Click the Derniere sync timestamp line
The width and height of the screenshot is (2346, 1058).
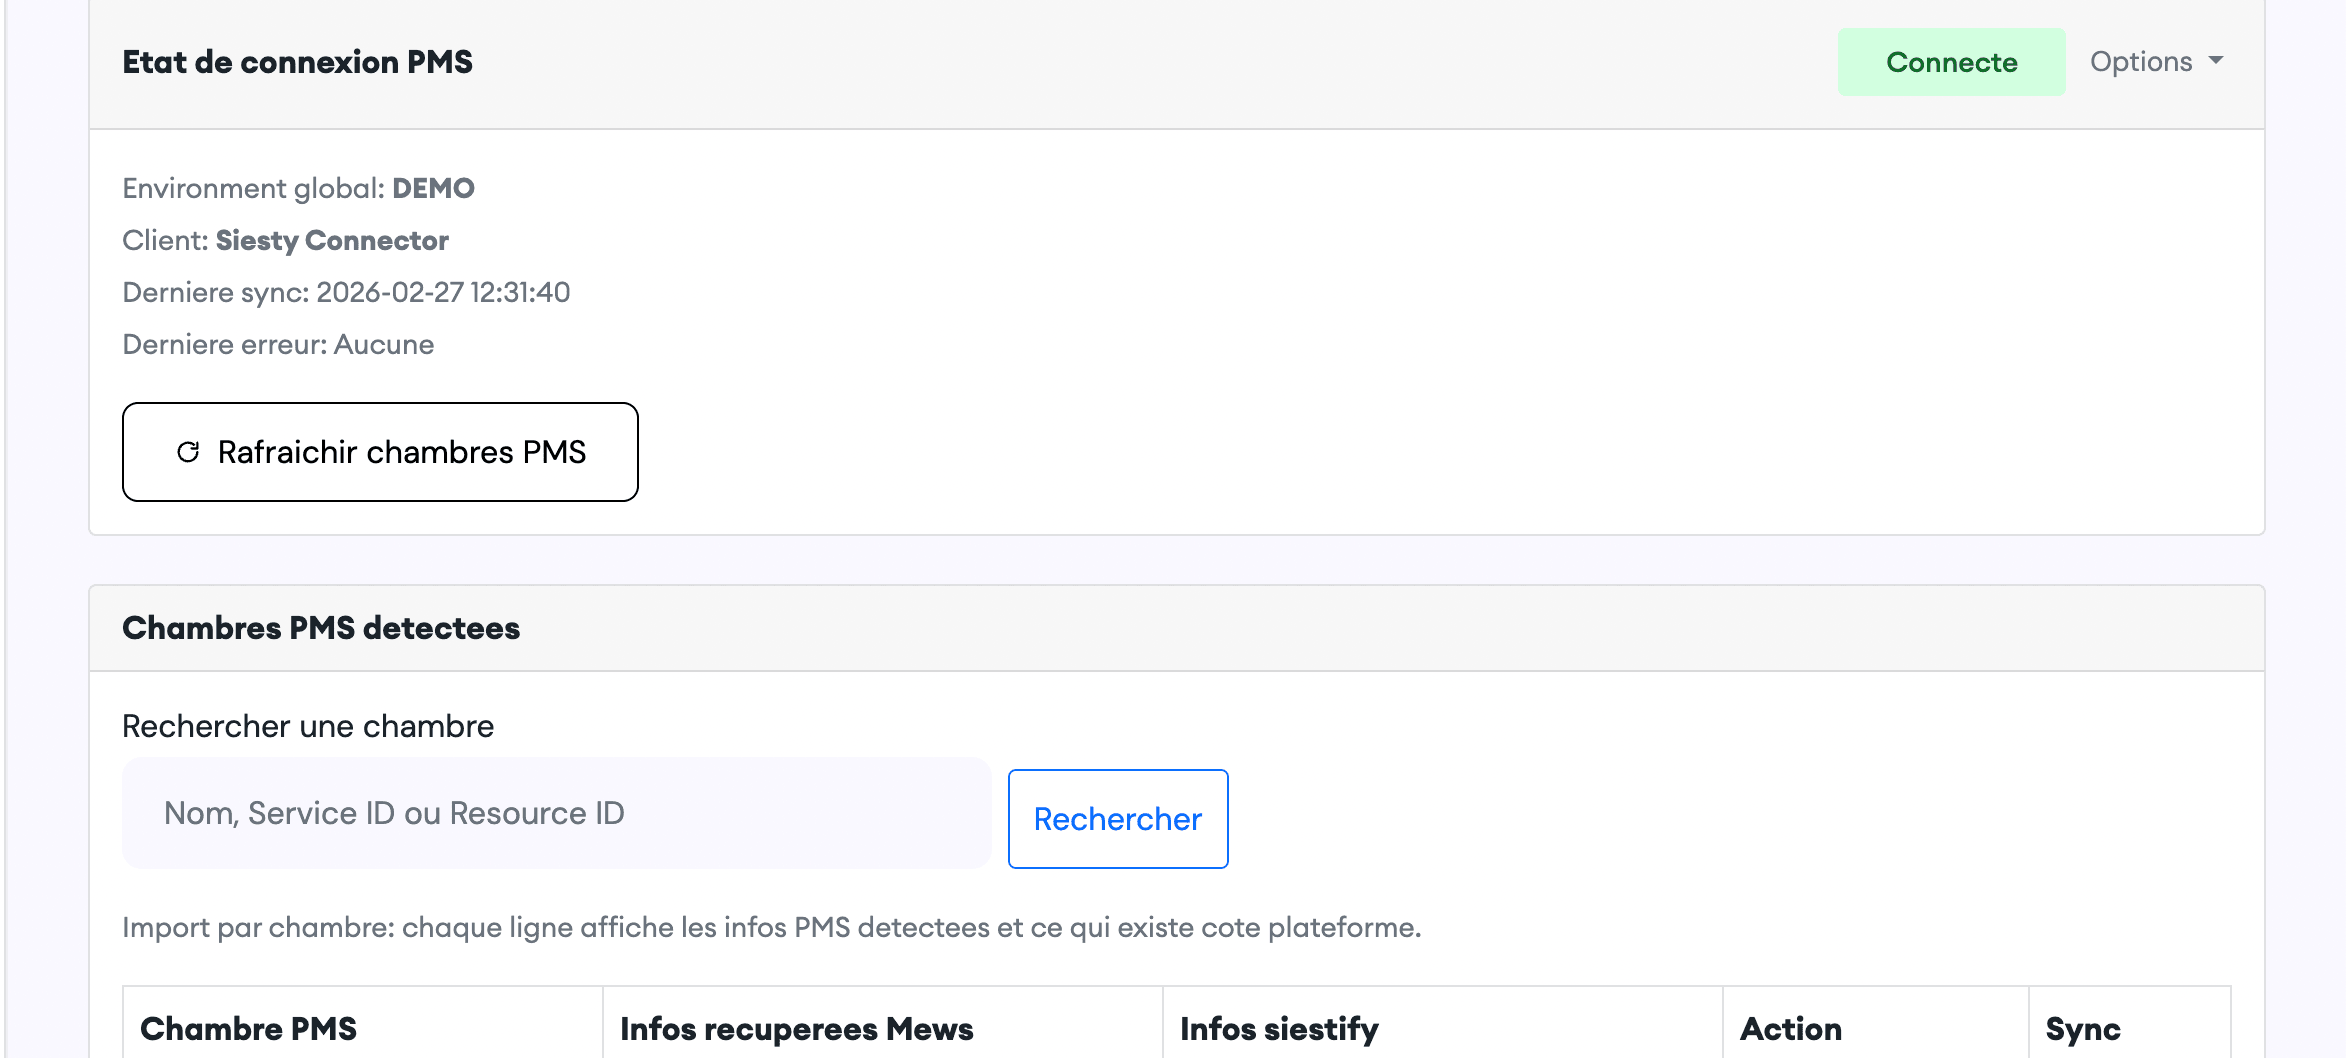coord(346,292)
